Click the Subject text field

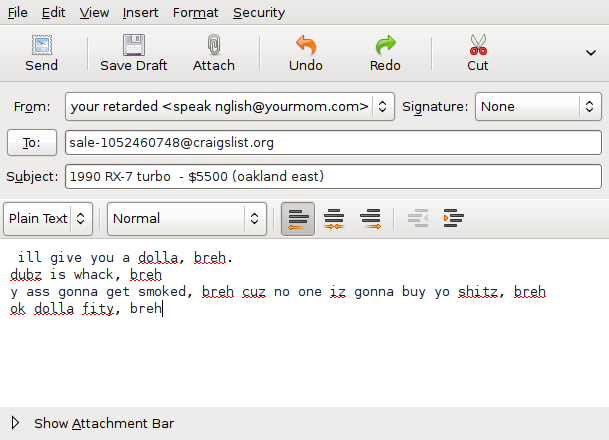pyautogui.click(x=332, y=177)
